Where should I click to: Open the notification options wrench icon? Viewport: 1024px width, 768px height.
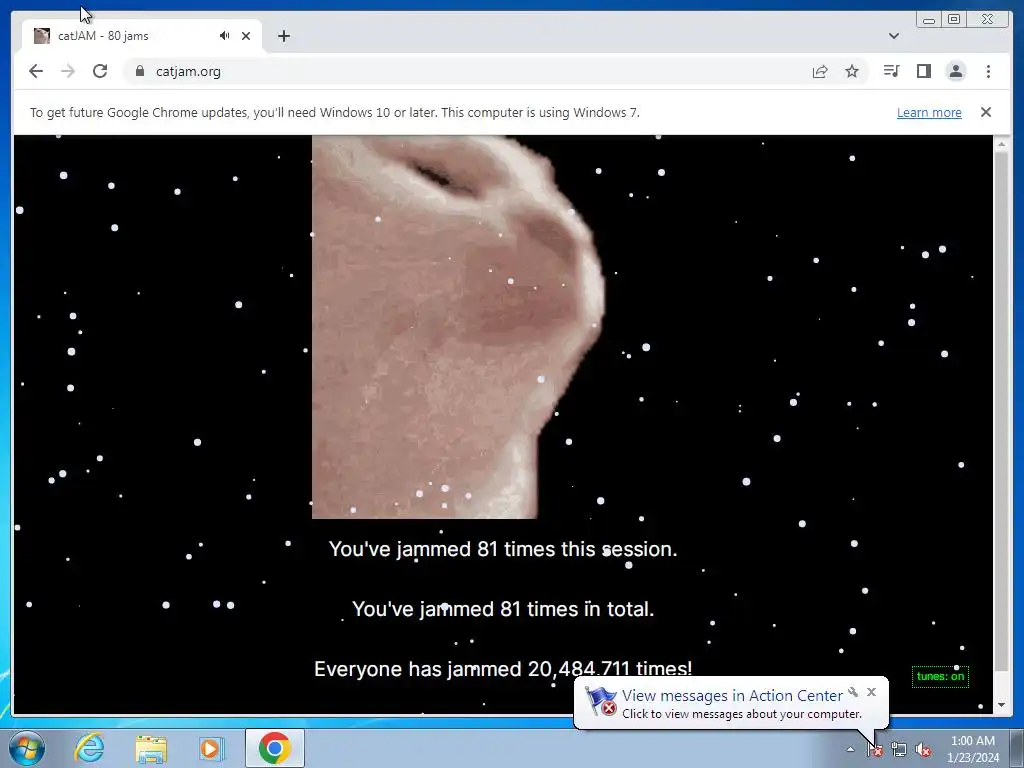(853, 692)
